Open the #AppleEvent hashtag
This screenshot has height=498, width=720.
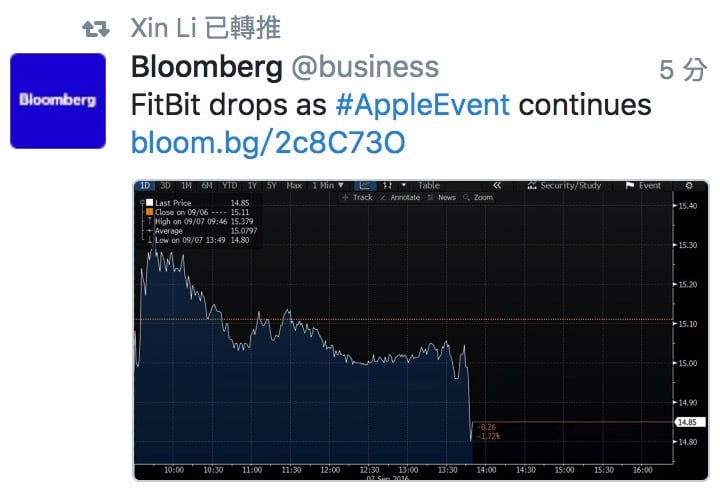pyautogui.click(x=422, y=105)
